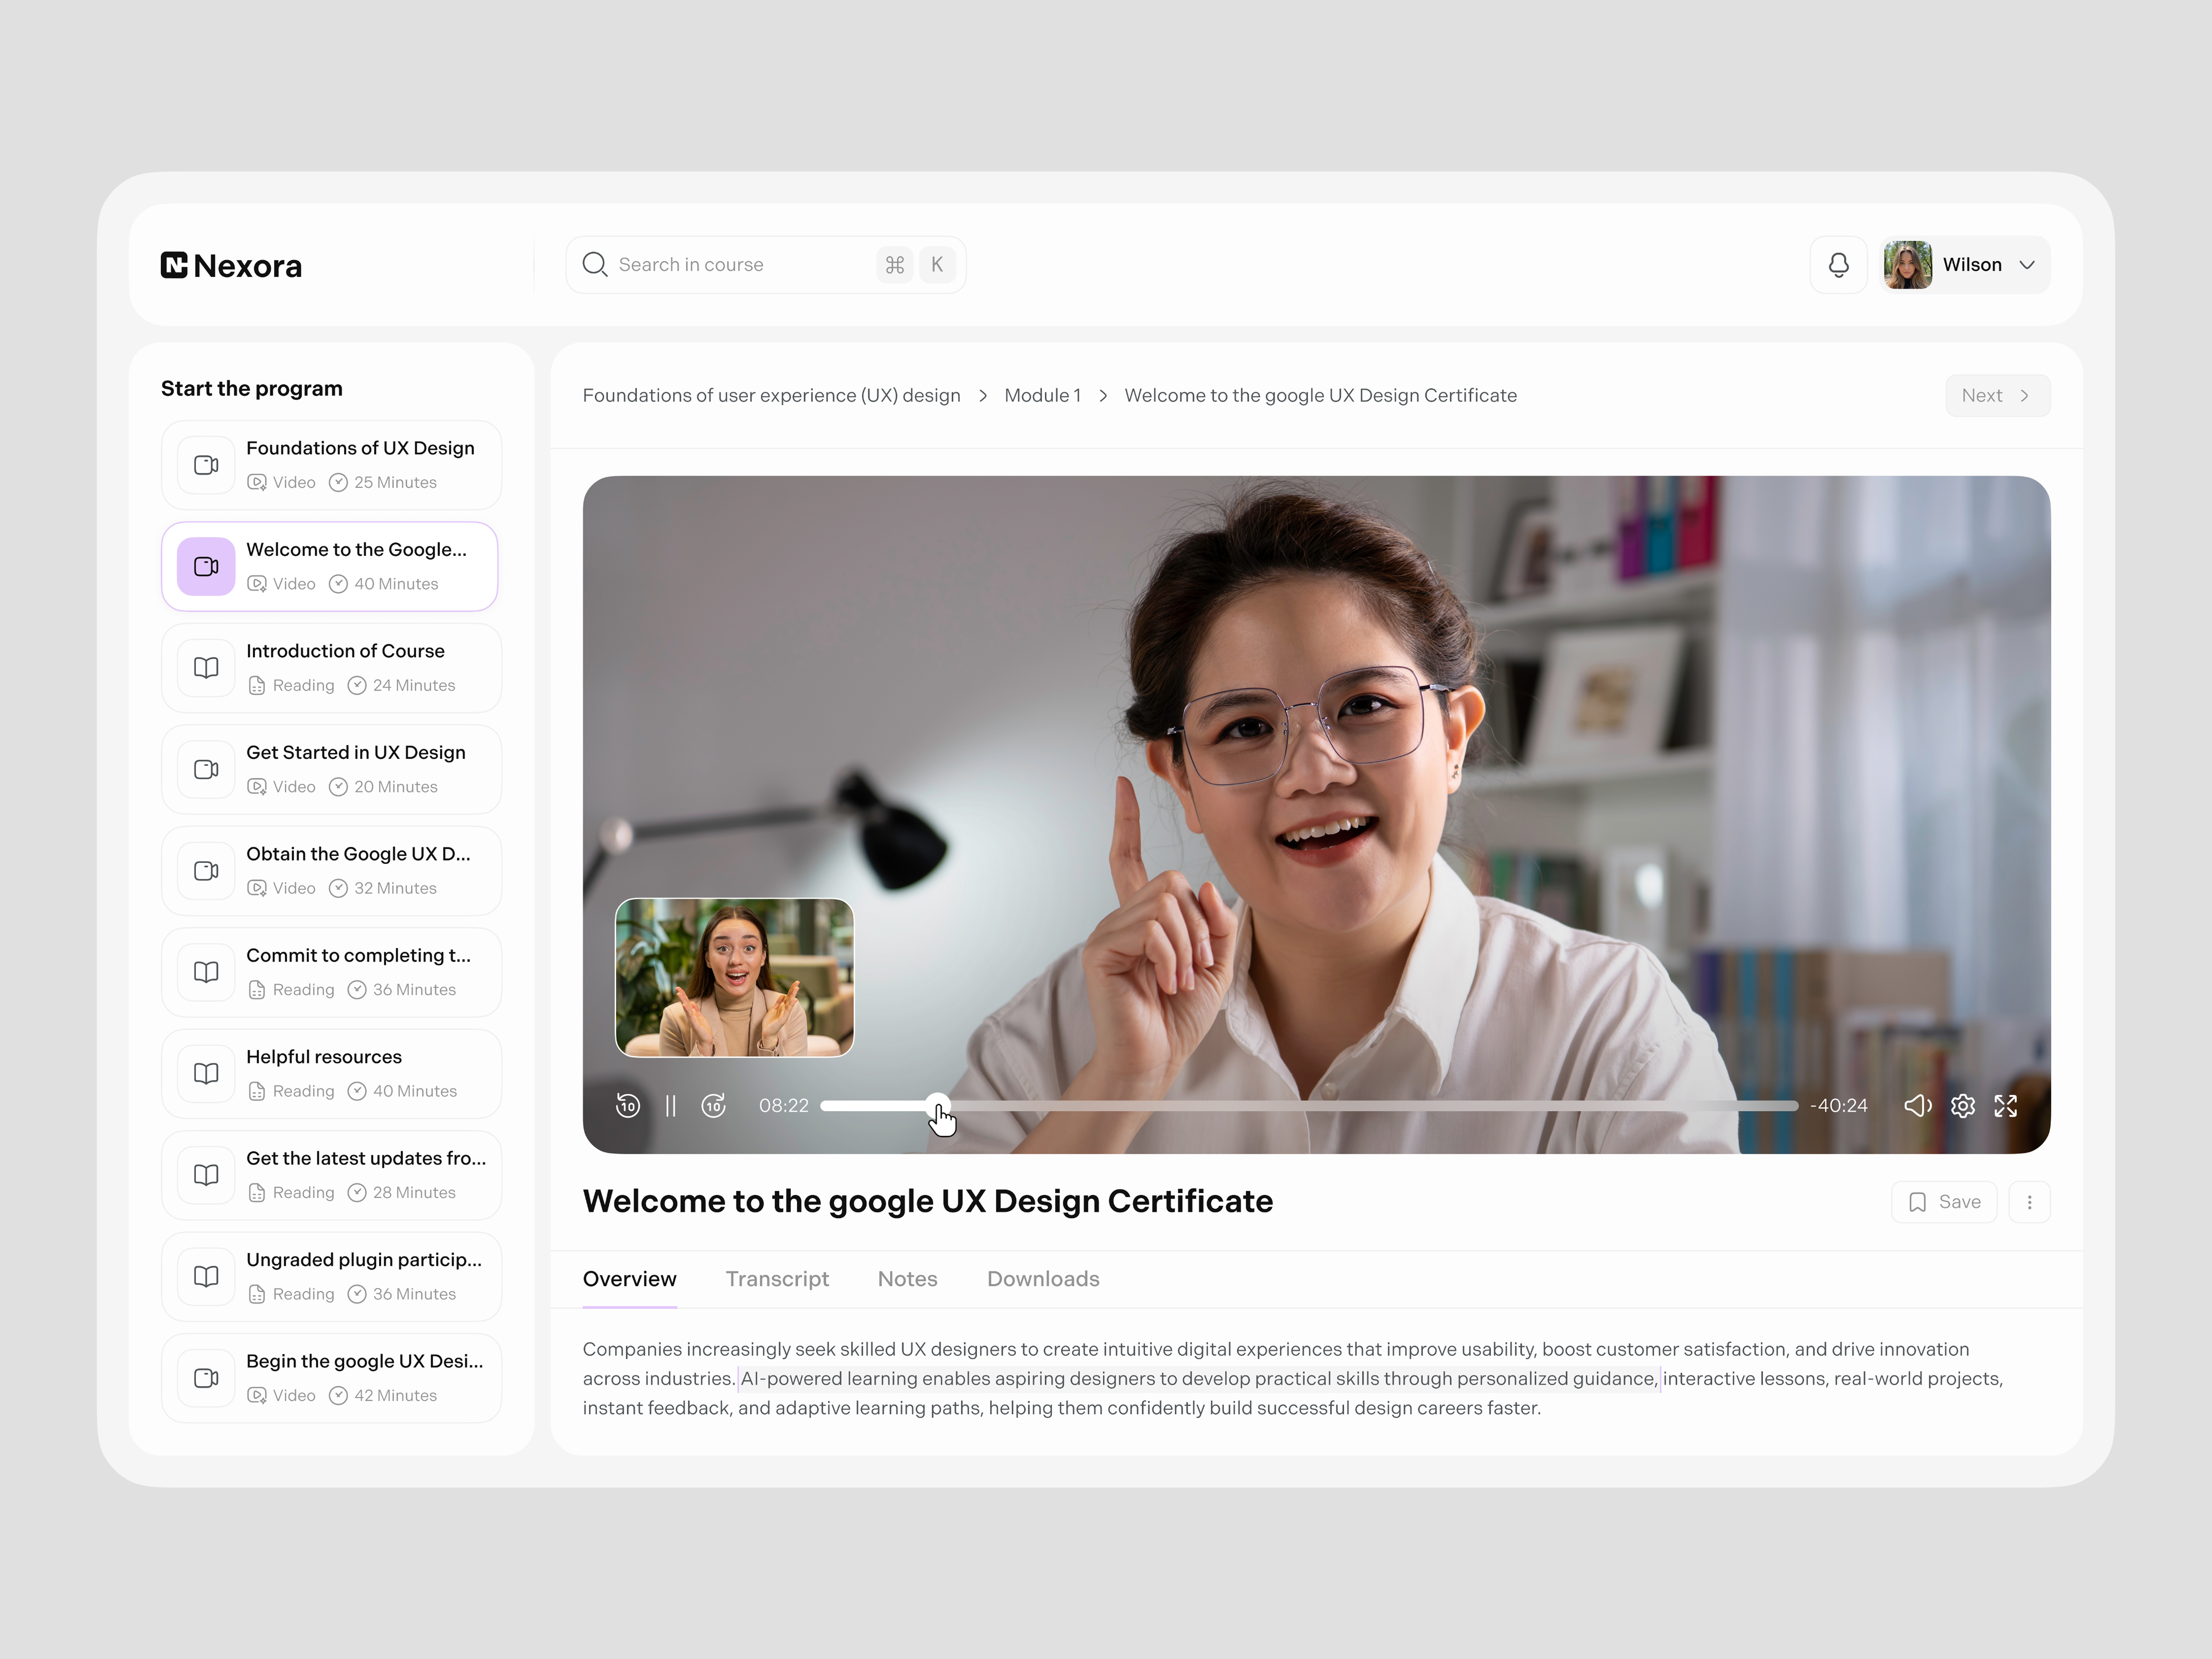This screenshot has width=2212, height=1659.
Task: Click the command key shortcut badge
Action: 895,265
